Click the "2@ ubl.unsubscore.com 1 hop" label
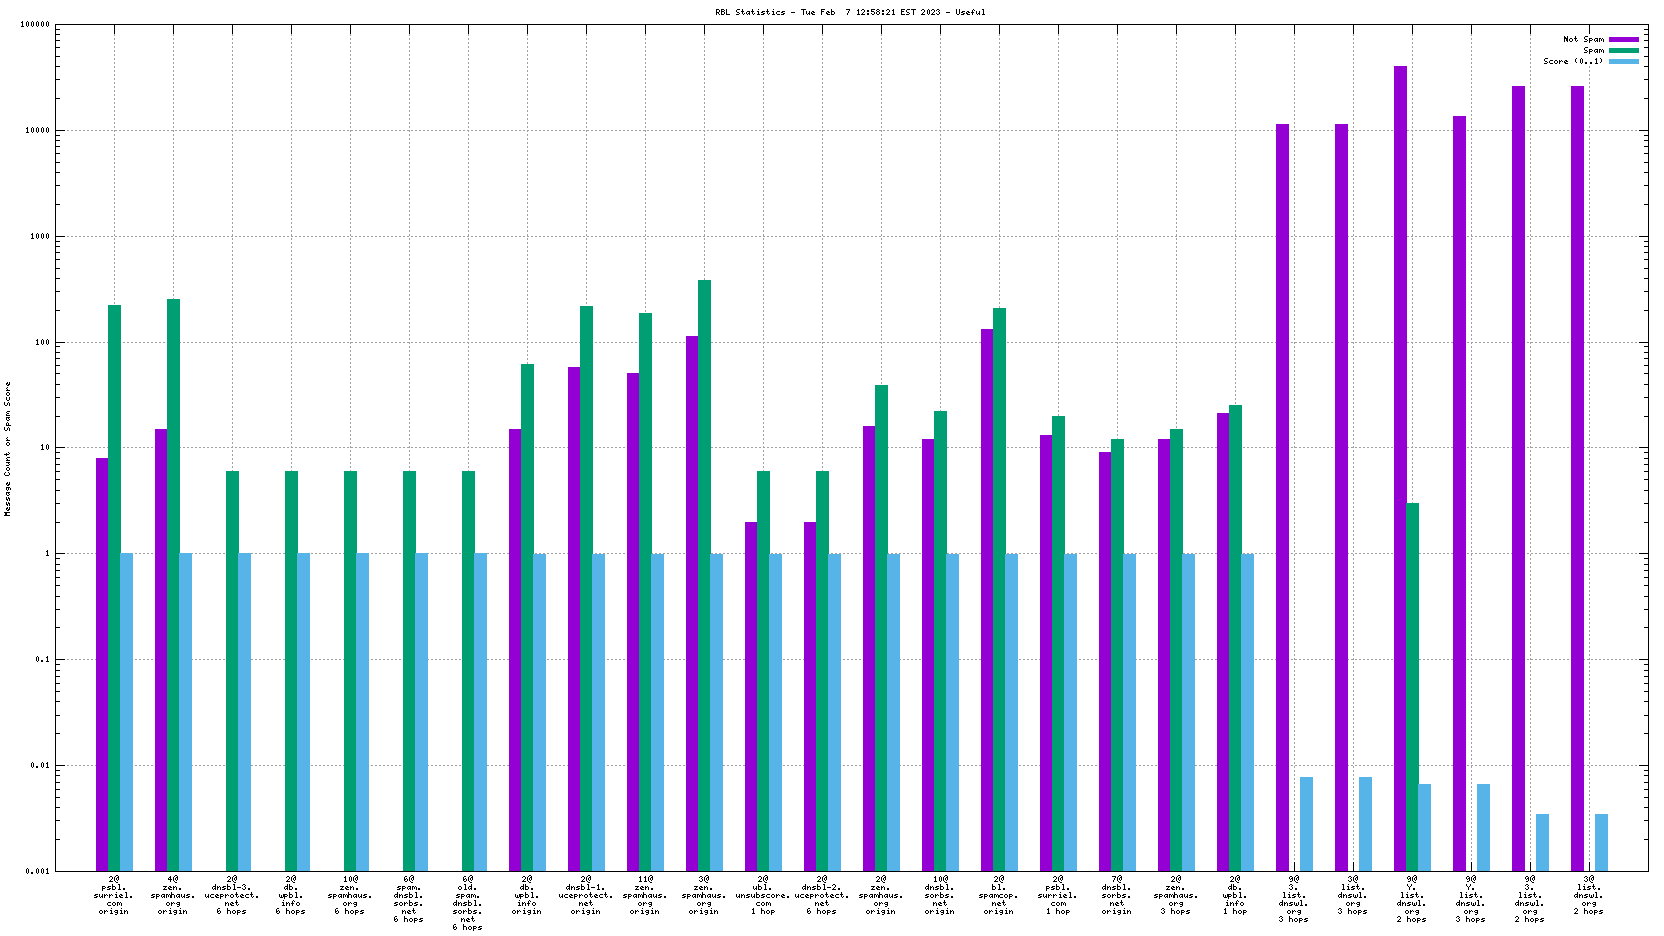The image size is (1664, 936). (763, 895)
